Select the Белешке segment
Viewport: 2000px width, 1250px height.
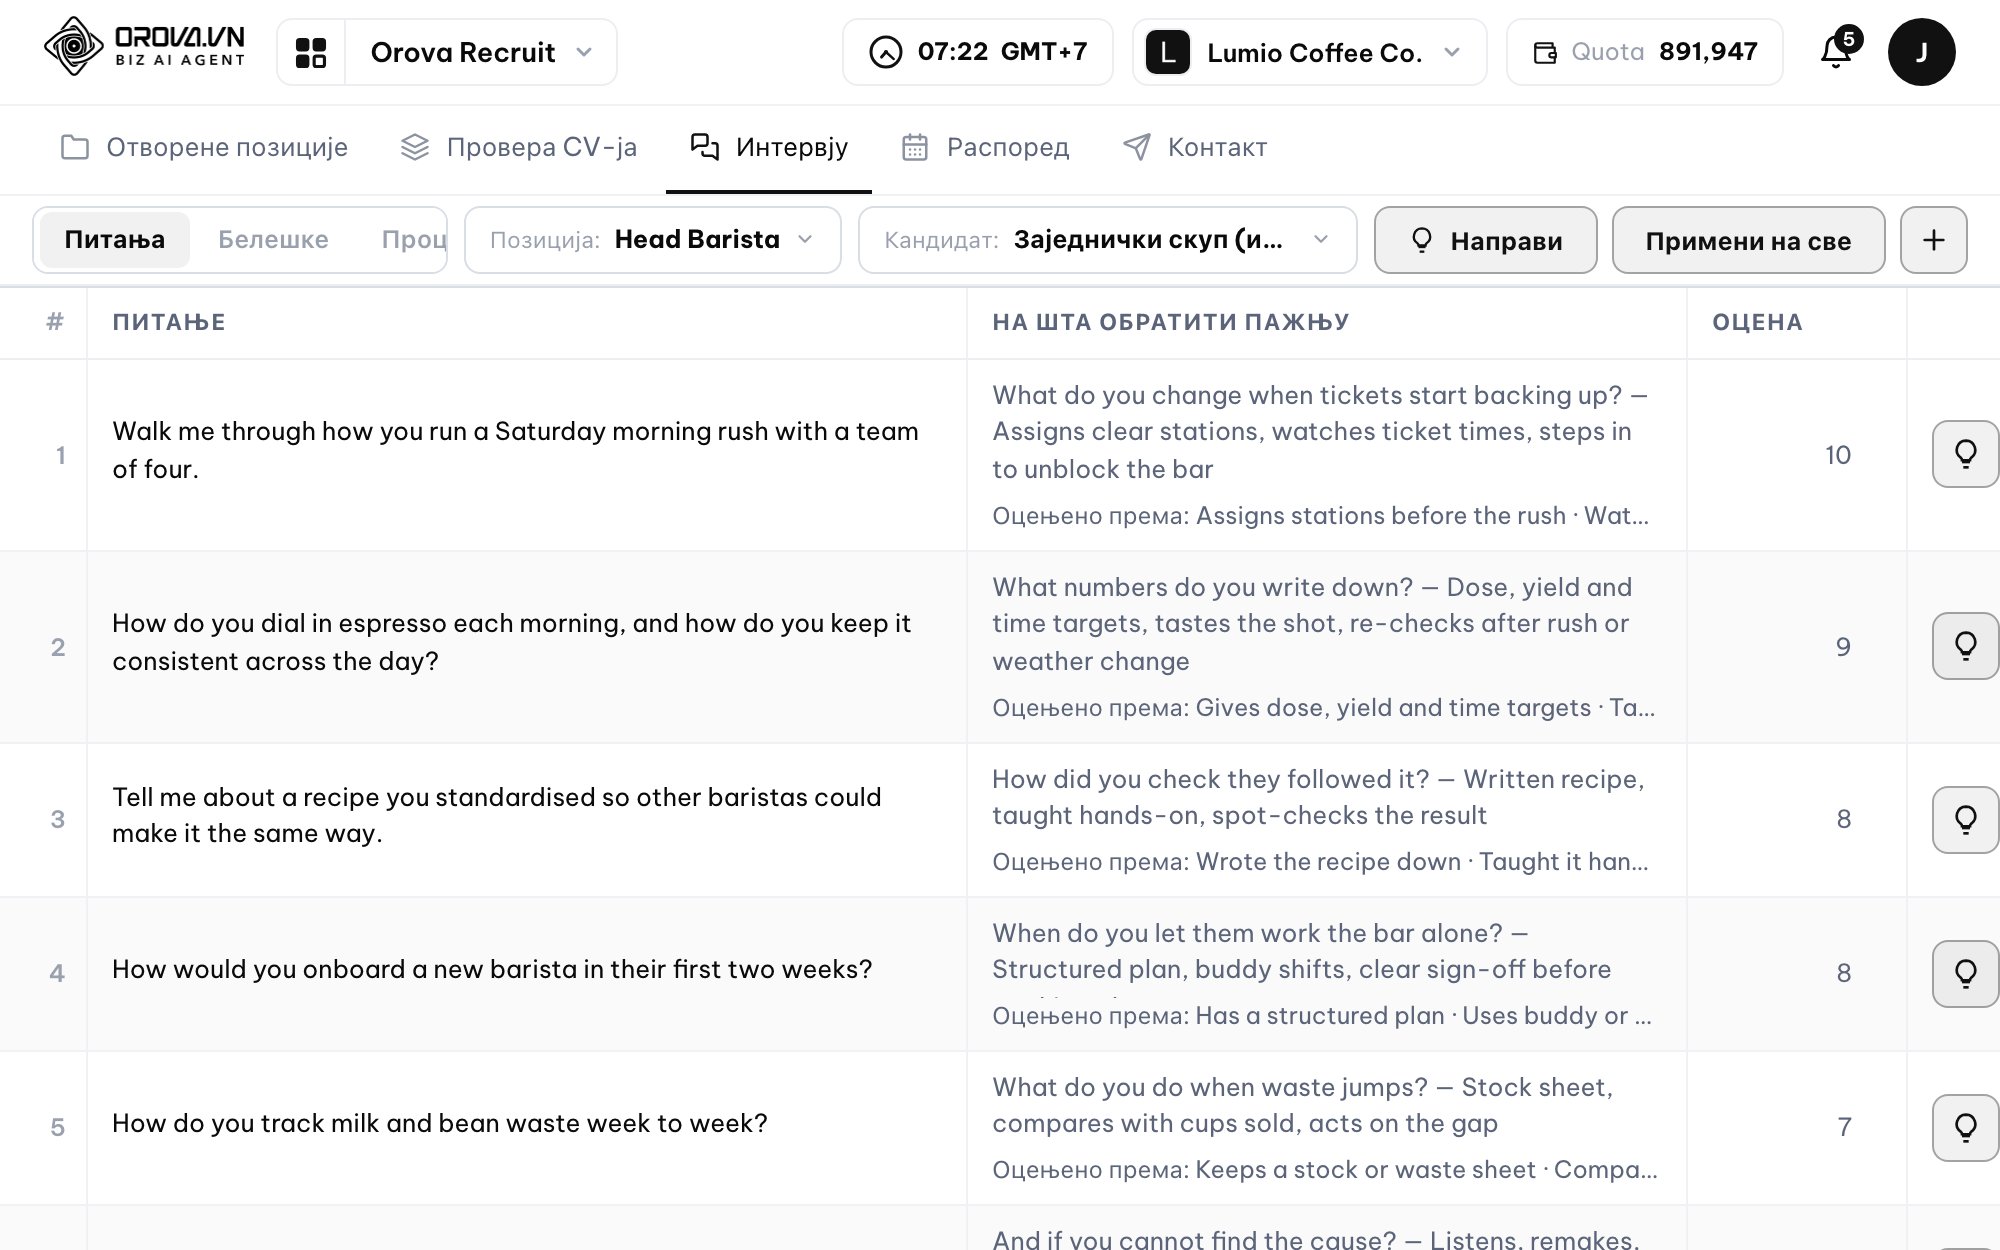pyautogui.click(x=273, y=240)
